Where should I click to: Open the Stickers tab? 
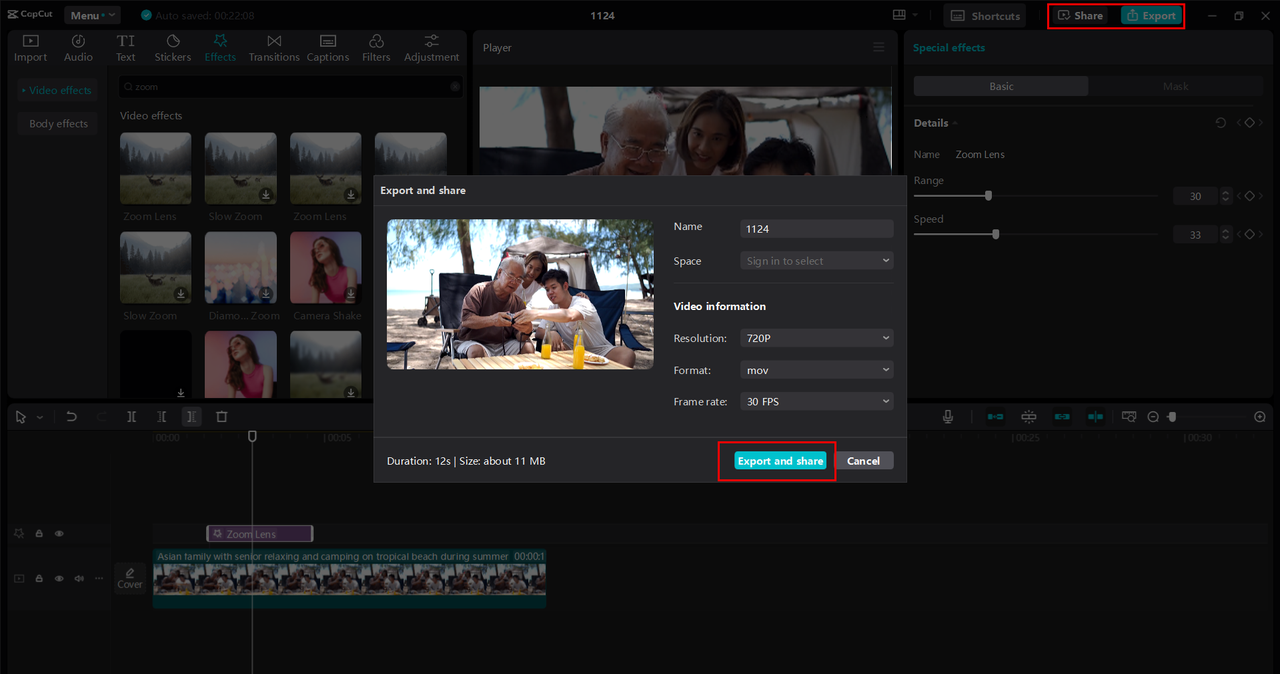coord(172,48)
